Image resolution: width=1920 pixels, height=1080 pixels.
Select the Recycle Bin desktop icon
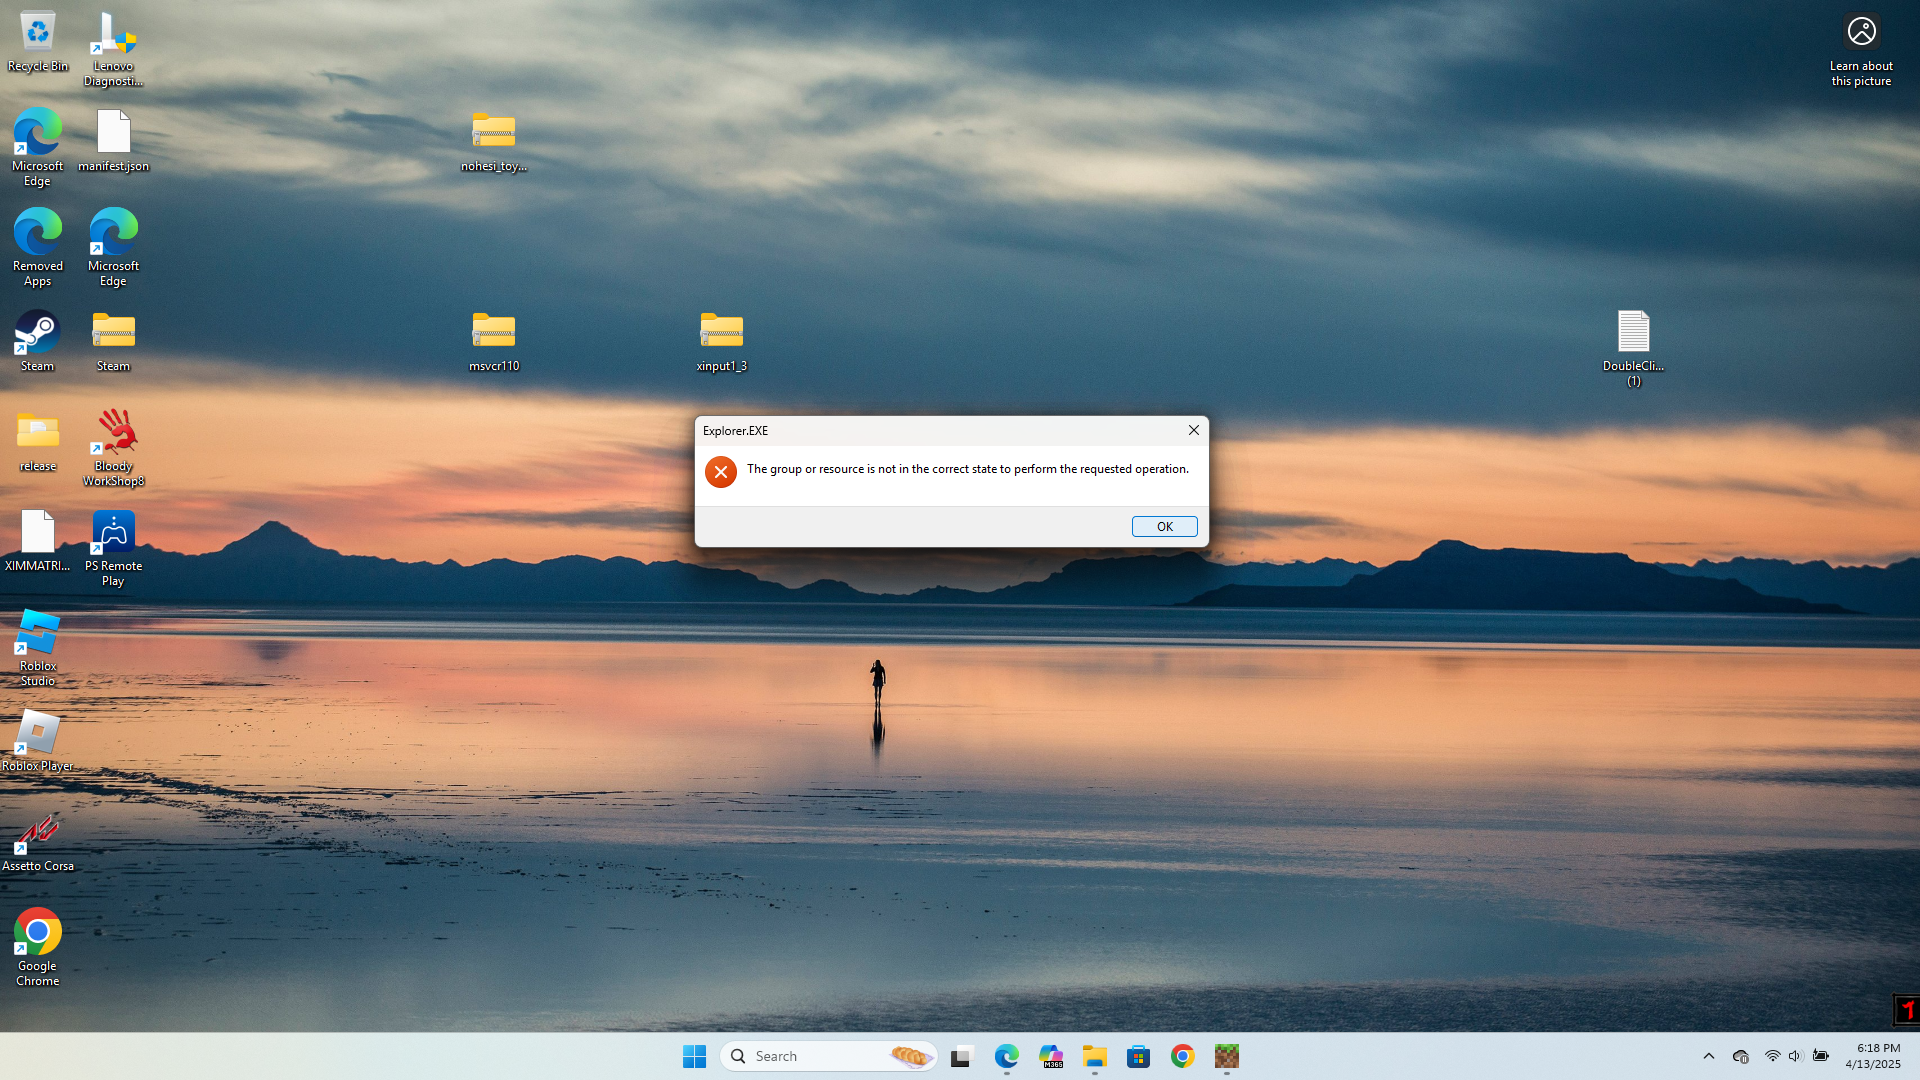[38, 33]
